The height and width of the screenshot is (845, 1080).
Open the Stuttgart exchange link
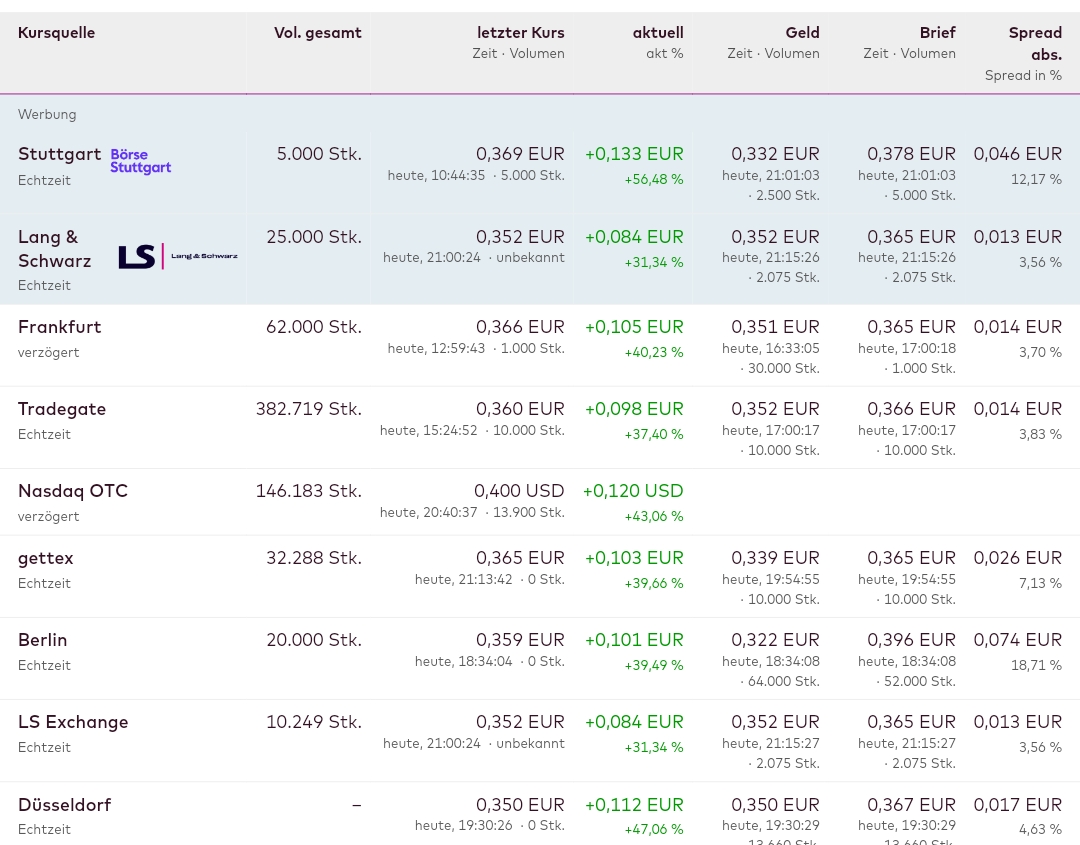coord(59,154)
